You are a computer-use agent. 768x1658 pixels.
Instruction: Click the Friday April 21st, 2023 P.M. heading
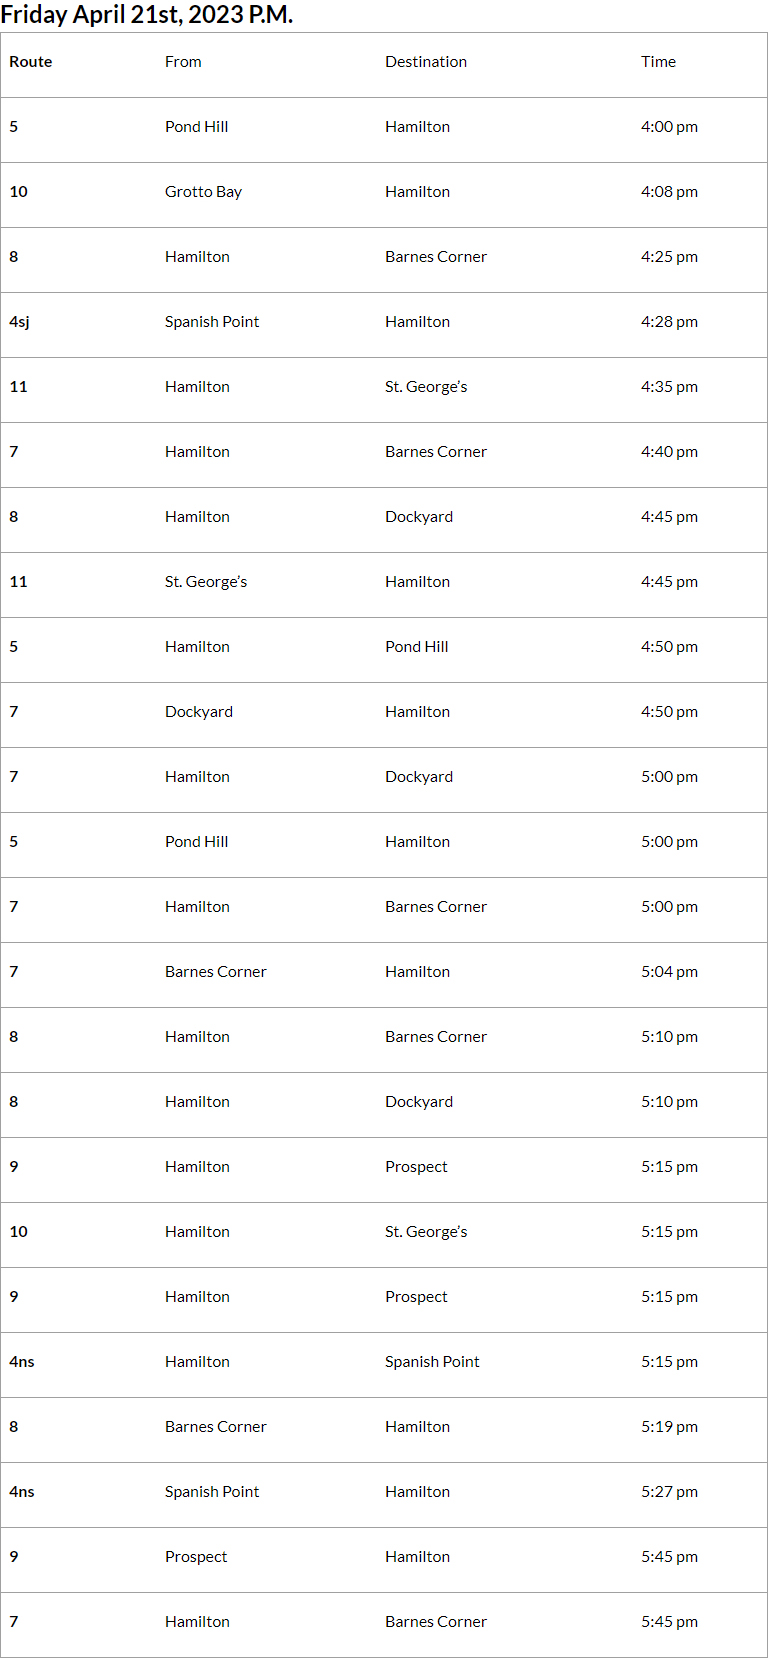click(x=147, y=15)
